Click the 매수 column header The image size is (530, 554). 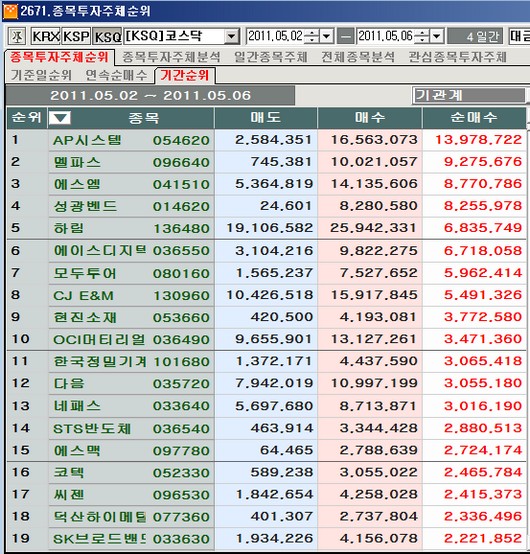(370, 117)
